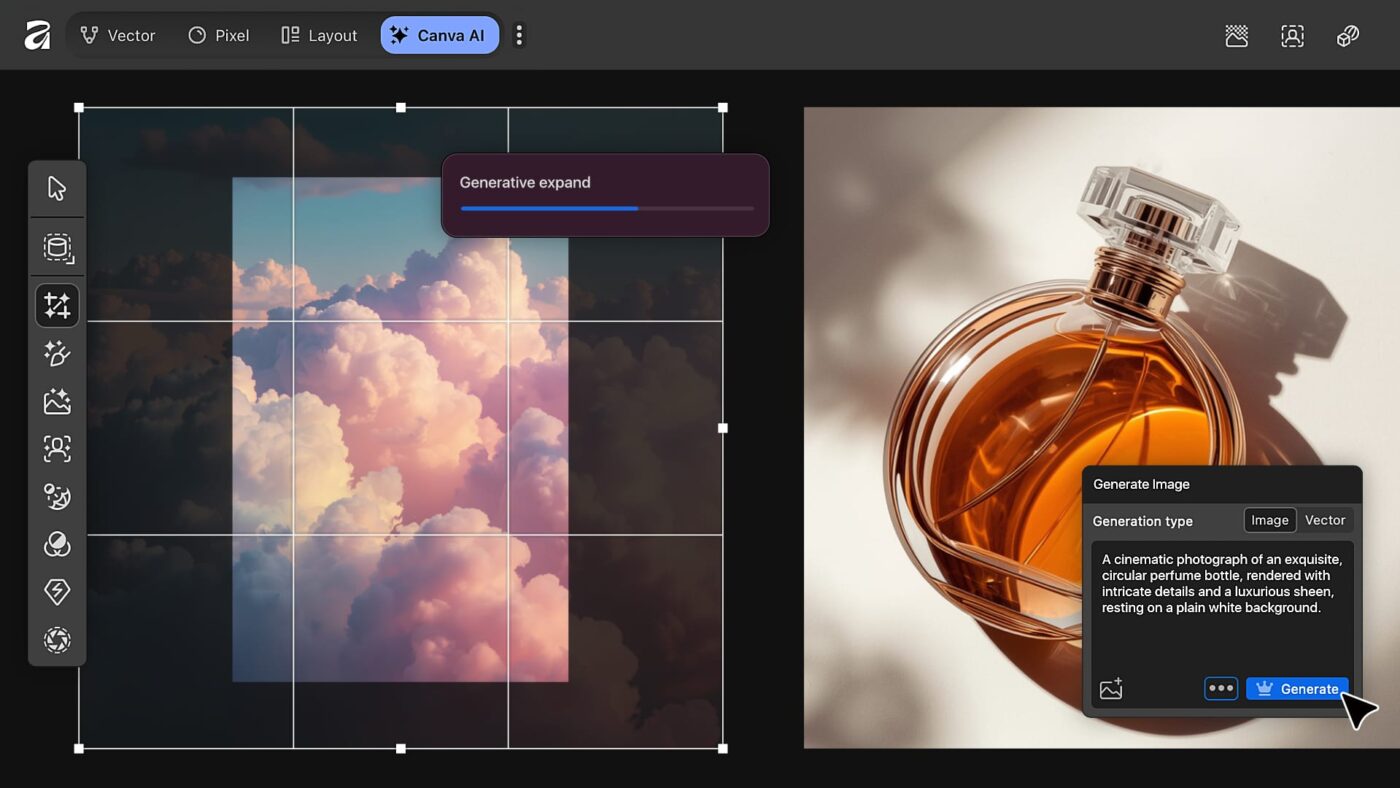Click the active Generative expand sparkle-crop tool
This screenshot has width=1400, height=788.
click(57, 306)
